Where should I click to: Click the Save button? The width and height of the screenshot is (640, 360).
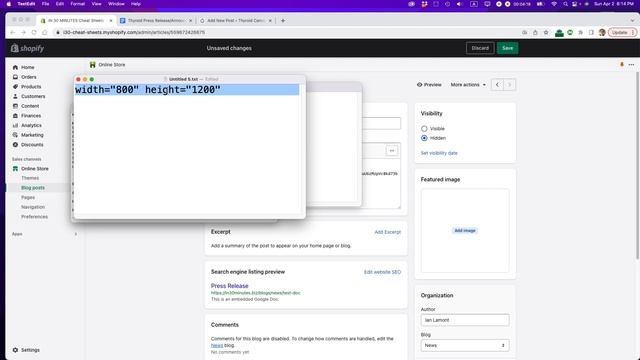click(507, 48)
